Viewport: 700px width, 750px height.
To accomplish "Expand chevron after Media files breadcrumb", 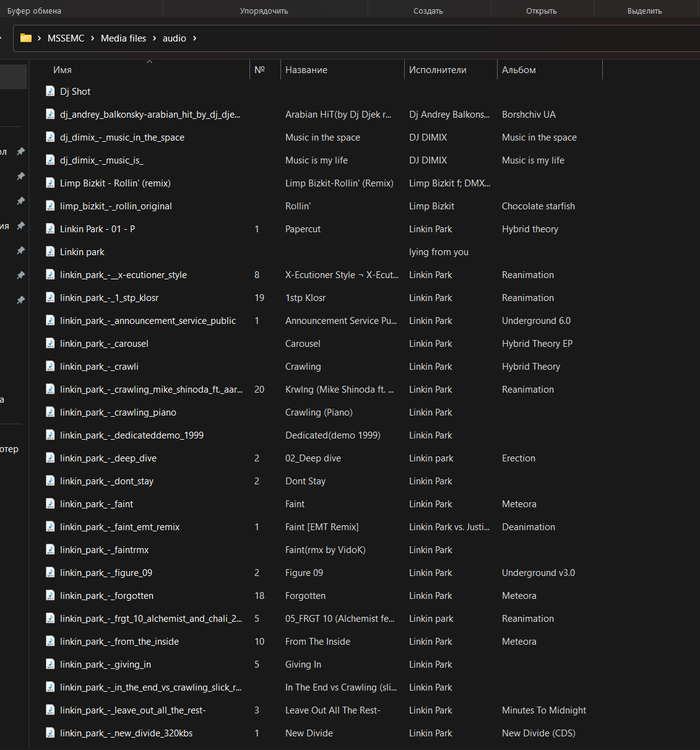I will (154, 38).
